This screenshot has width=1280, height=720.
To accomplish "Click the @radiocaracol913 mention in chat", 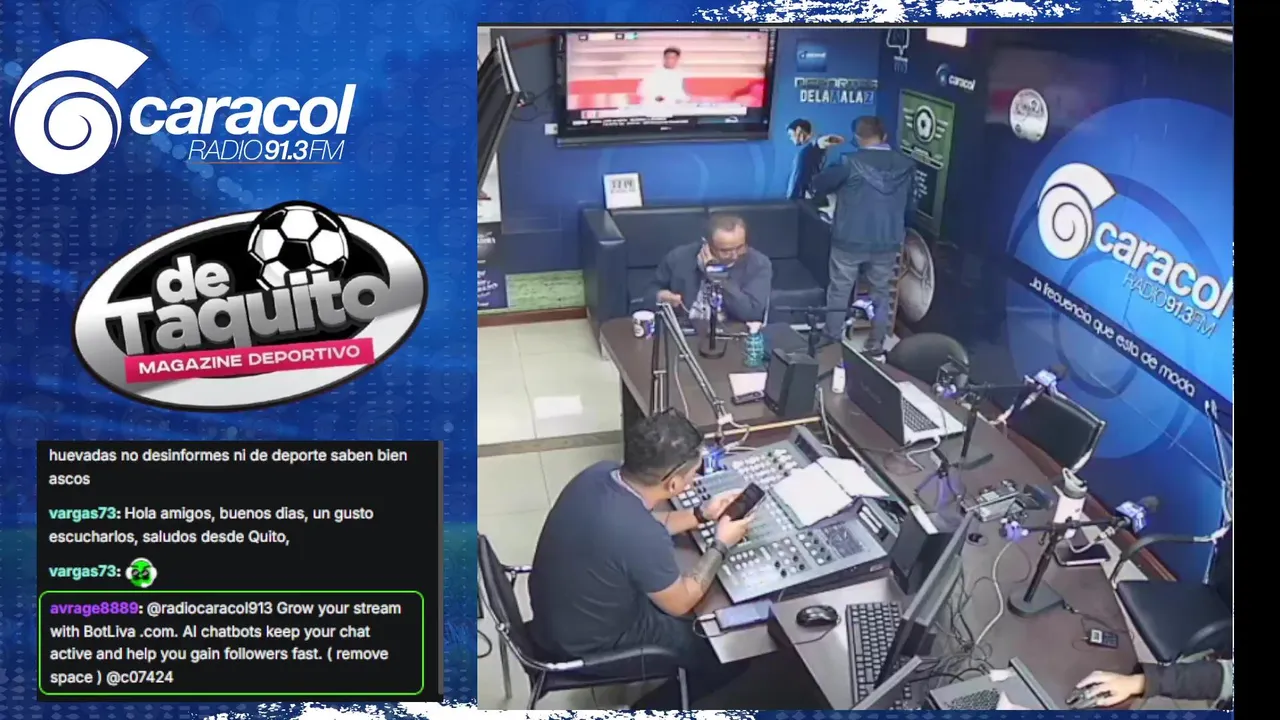I will tap(210, 608).
